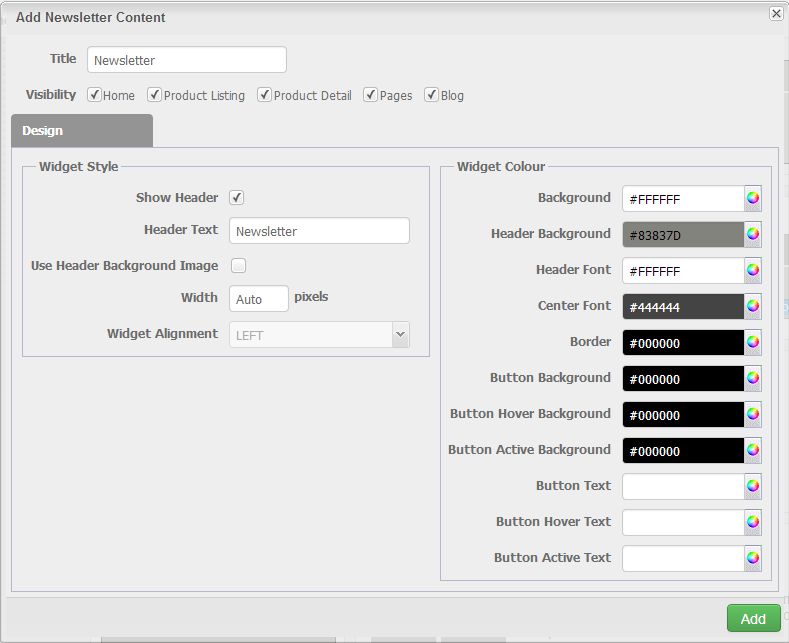Focus the Header Text input field
The width and height of the screenshot is (789, 643).
pos(319,231)
